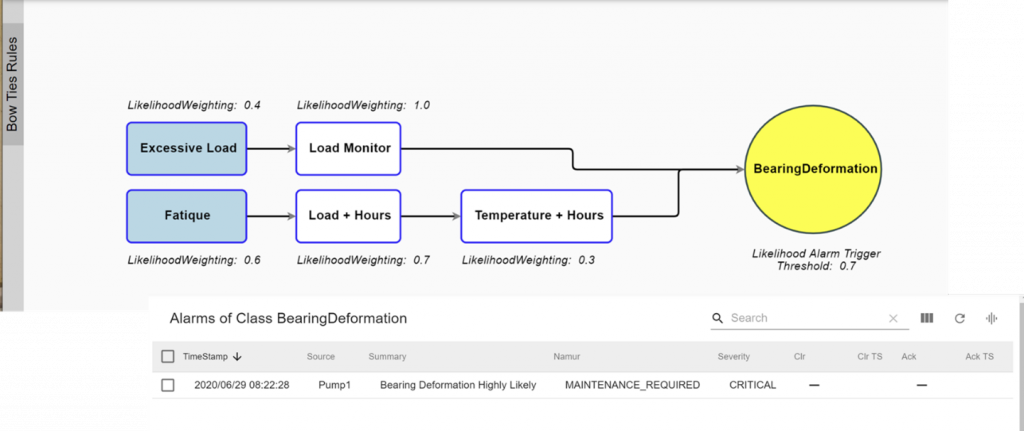Open the Bow Ties Rules side tab

pos(12,84)
